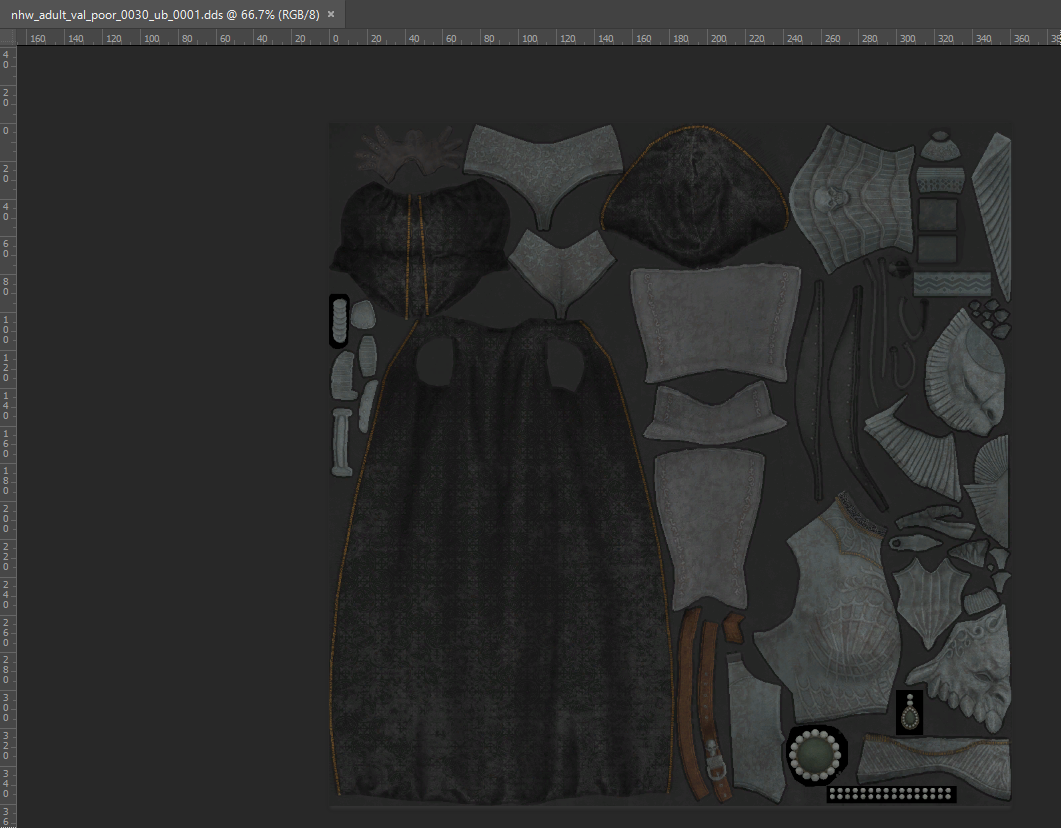This screenshot has width=1061, height=828.
Task: Click the 0 mark on vertical ruler
Action: click(x=7, y=131)
